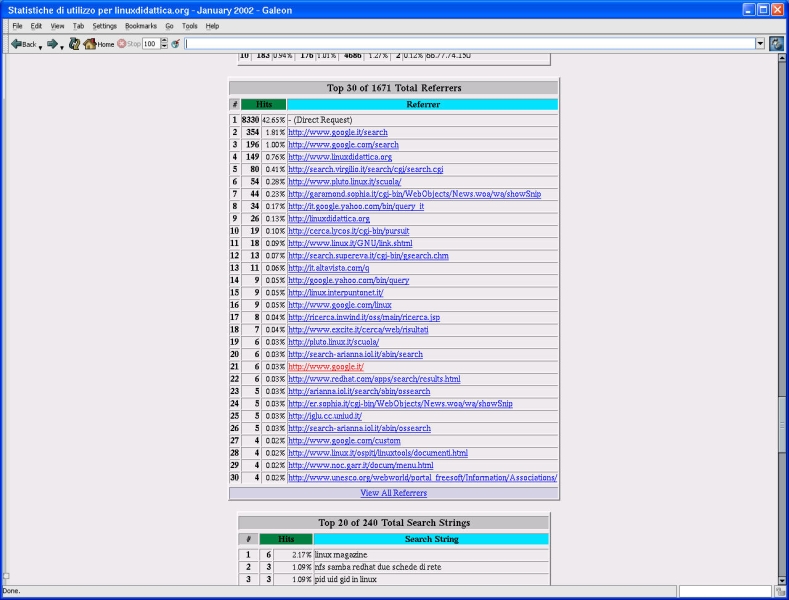Click the page's vertical scrollbar thumb
The image size is (789, 600).
point(782,426)
